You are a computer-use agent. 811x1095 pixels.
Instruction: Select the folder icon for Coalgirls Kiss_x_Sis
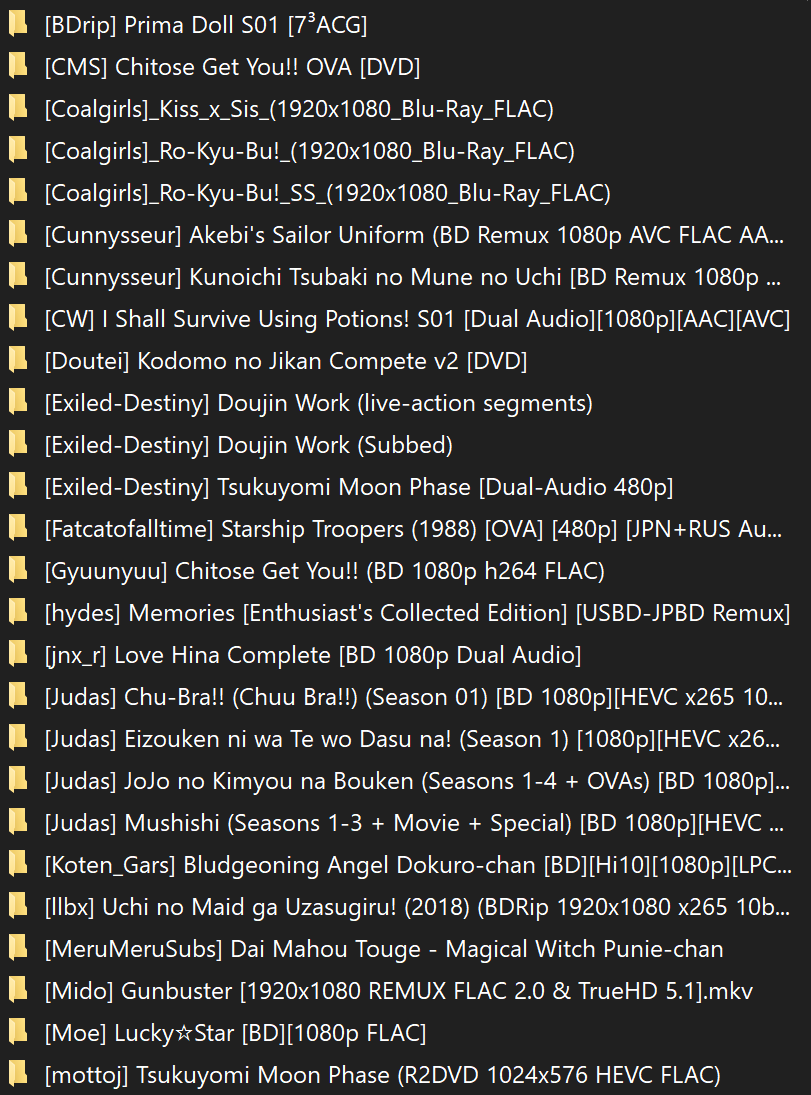[x=17, y=108]
